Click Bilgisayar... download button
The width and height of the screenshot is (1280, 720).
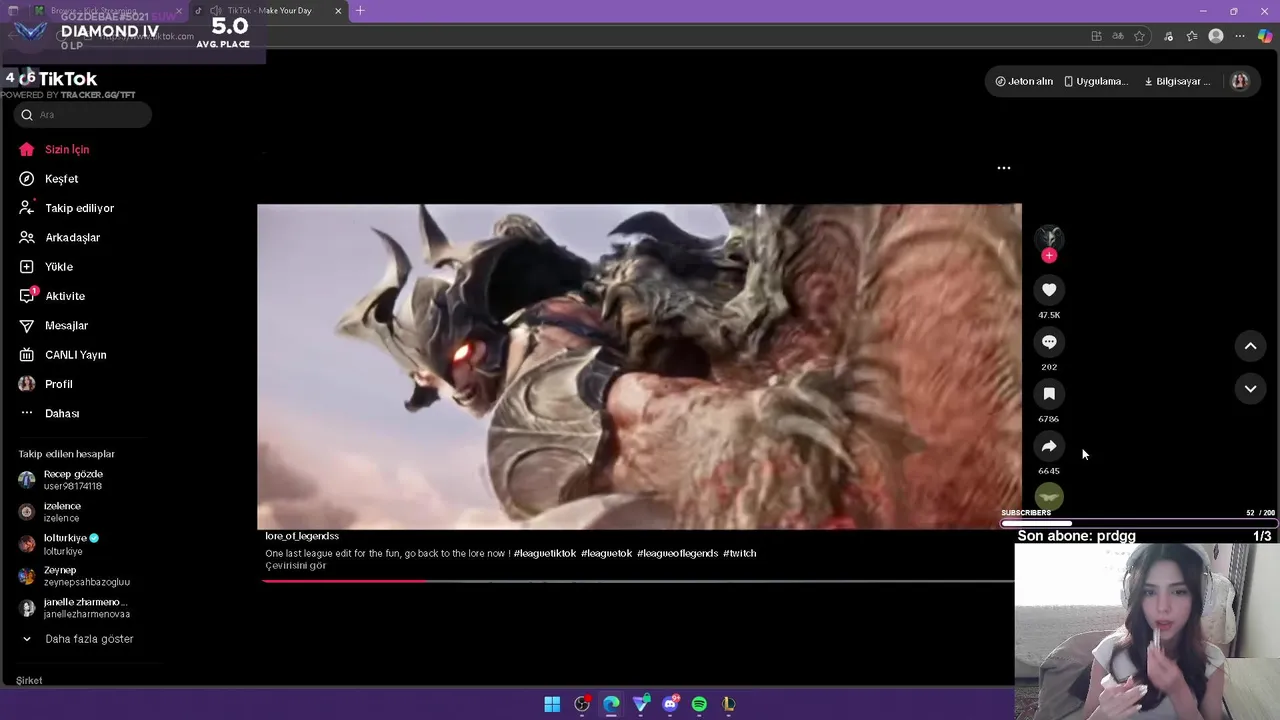[x=1177, y=81]
